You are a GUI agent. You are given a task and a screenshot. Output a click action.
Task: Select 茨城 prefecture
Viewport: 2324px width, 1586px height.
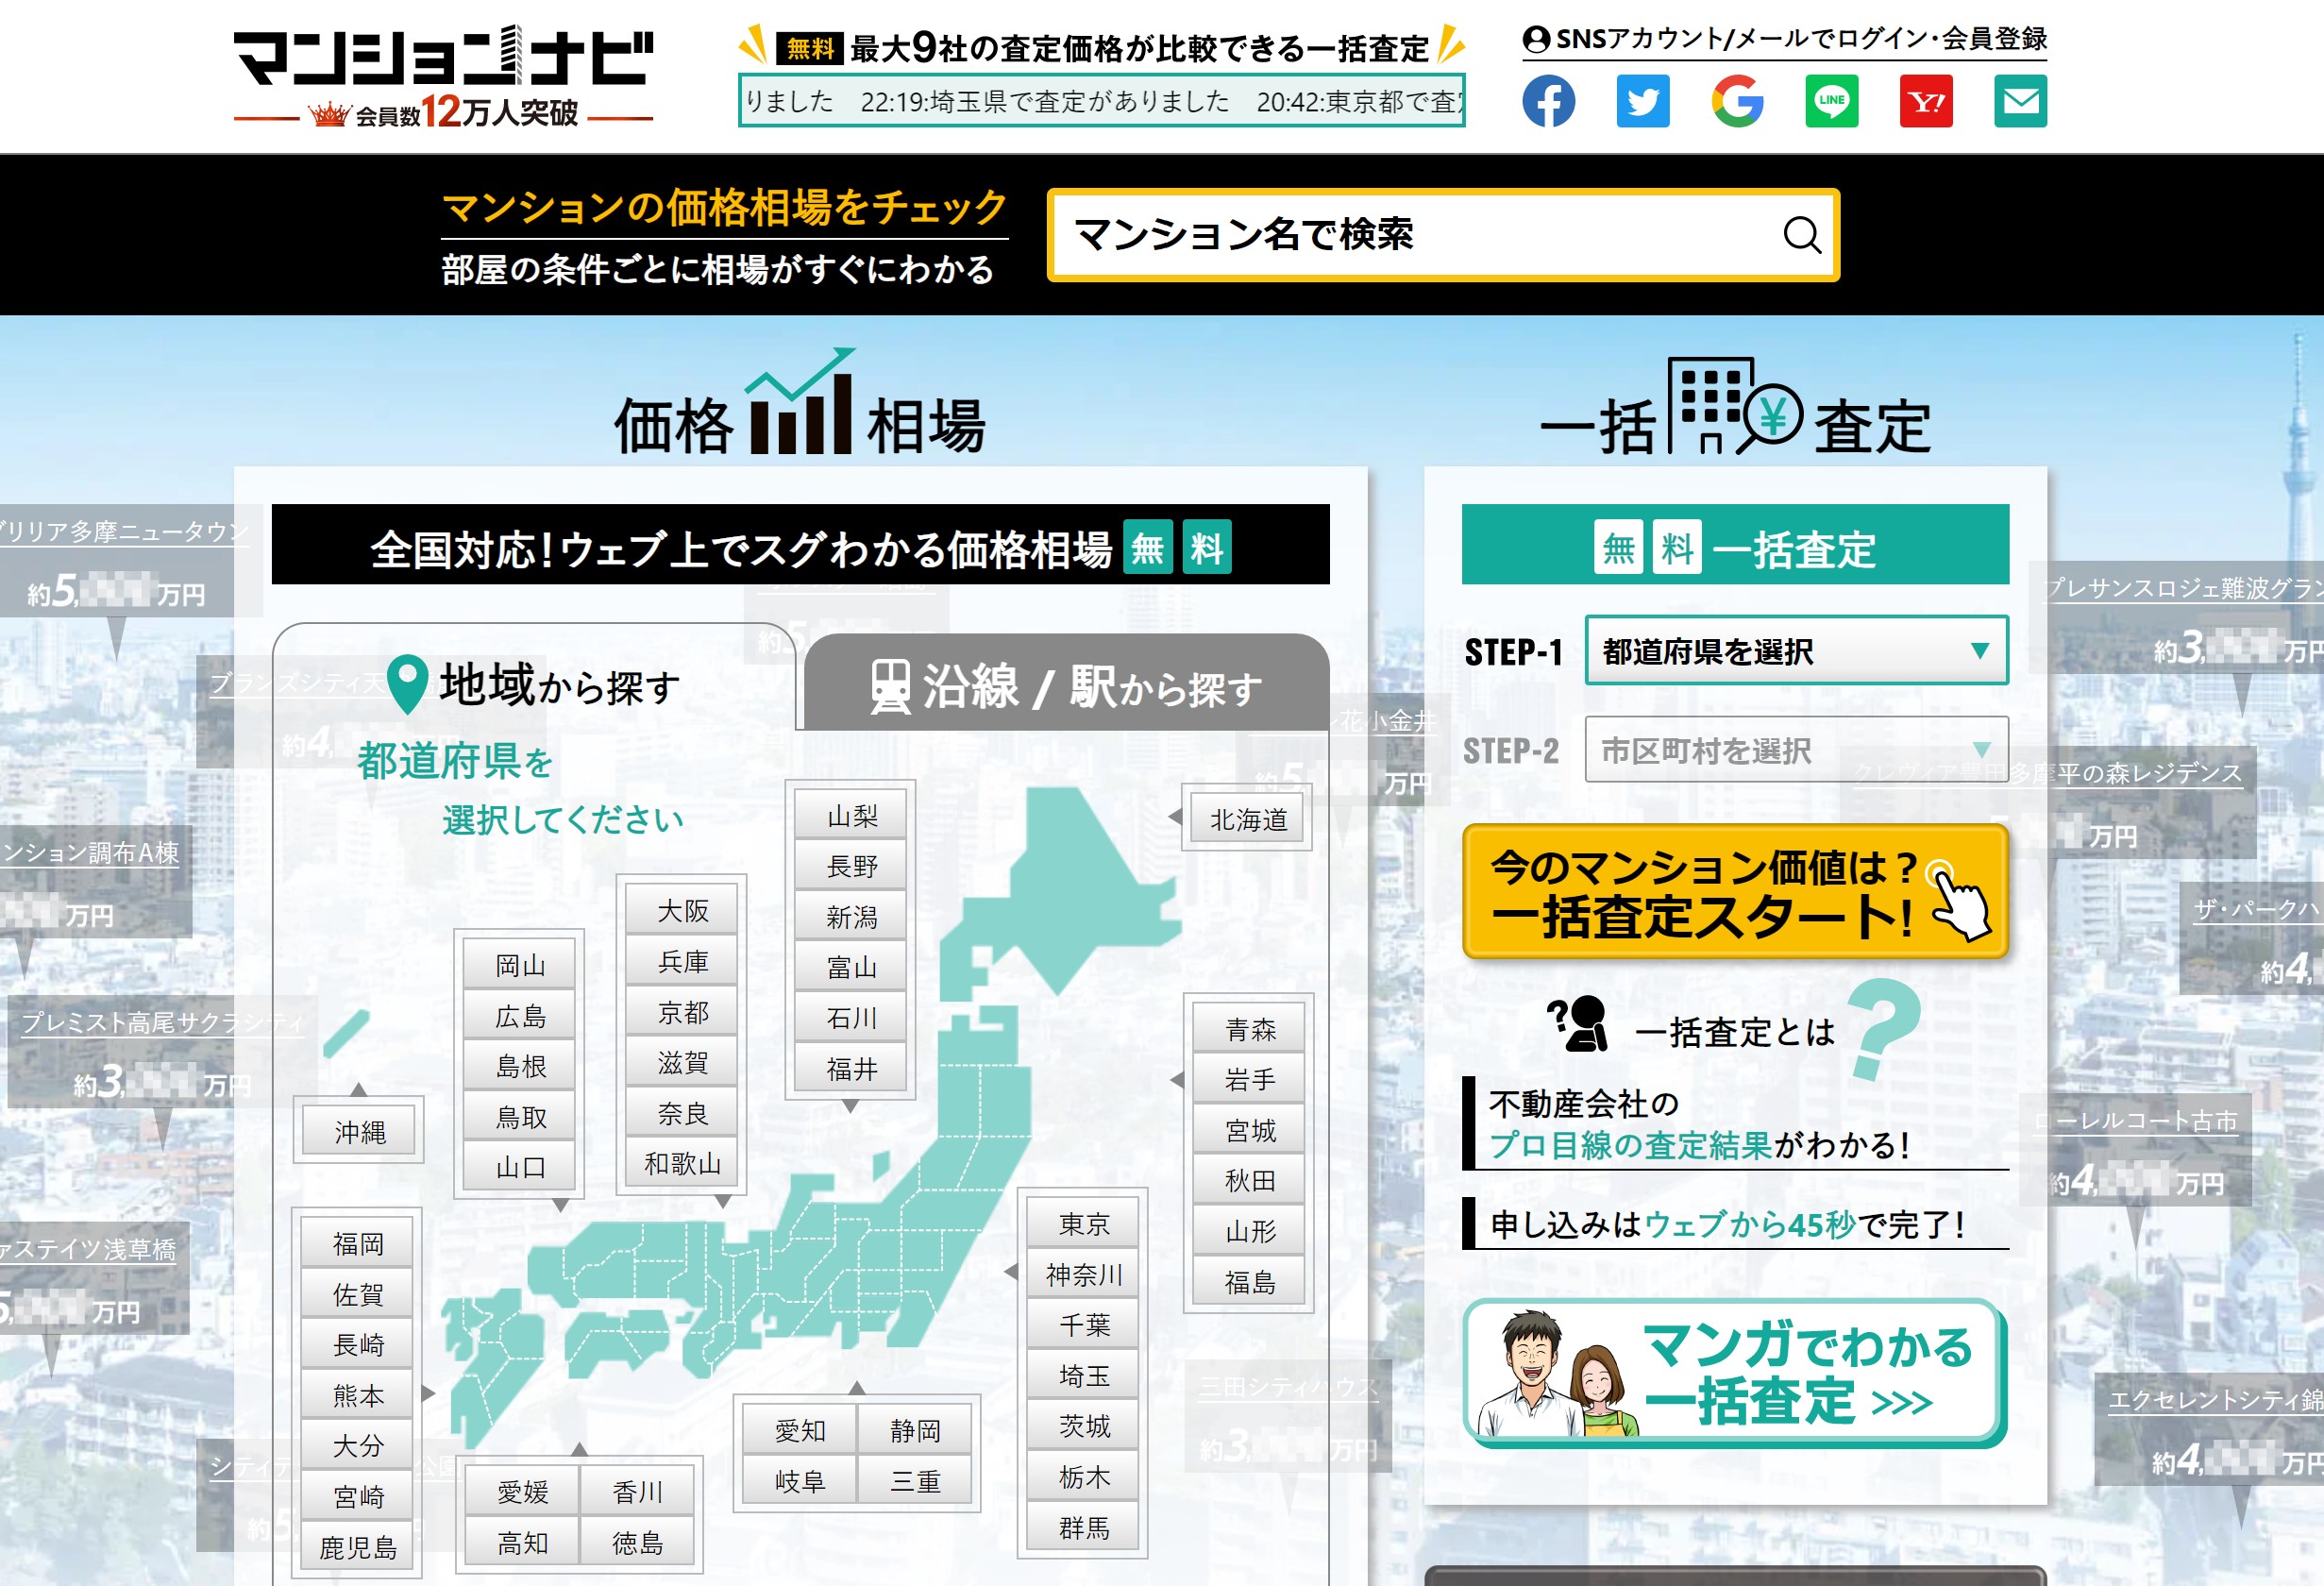(x=1083, y=1425)
